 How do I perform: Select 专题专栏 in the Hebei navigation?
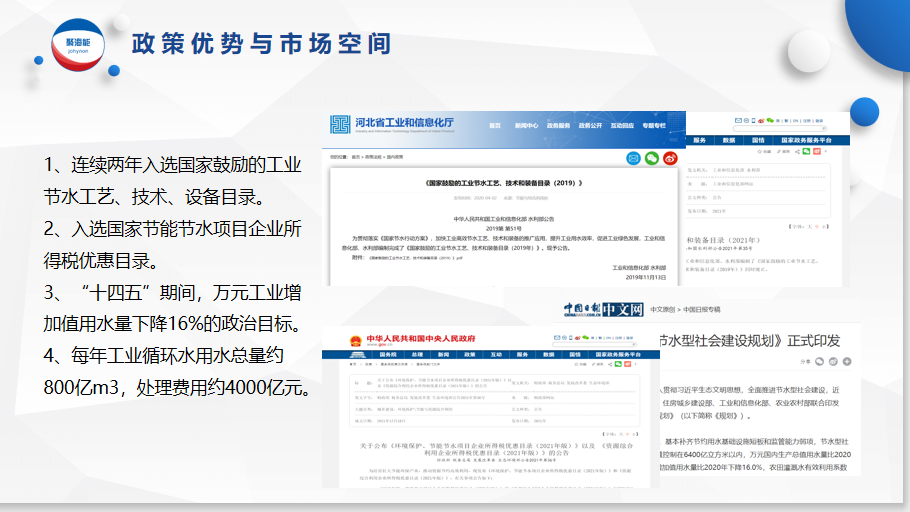(654, 126)
